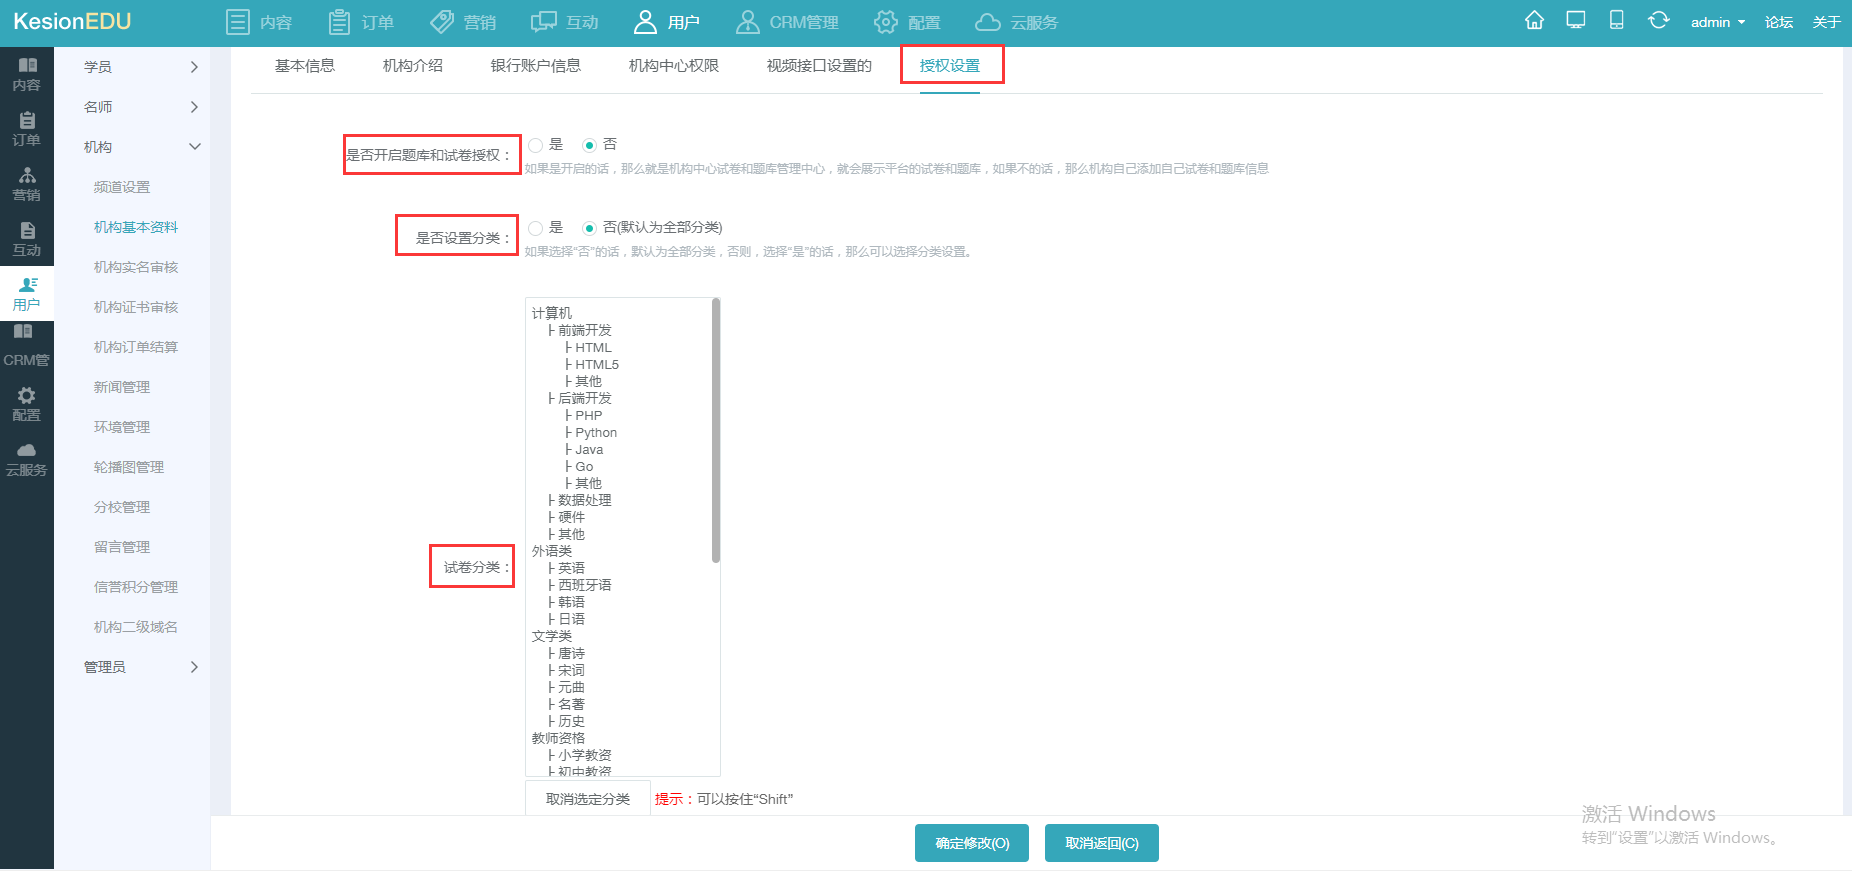Open CRM管理 in the top menu
This screenshot has height=874, width=1852.
(787, 22)
